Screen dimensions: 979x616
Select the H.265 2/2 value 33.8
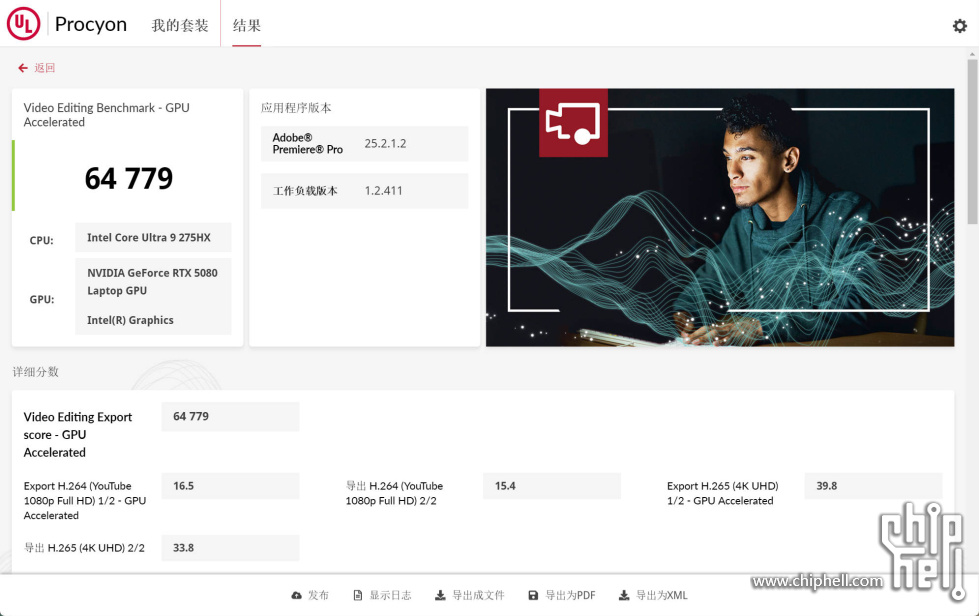(x=184, y=547)
